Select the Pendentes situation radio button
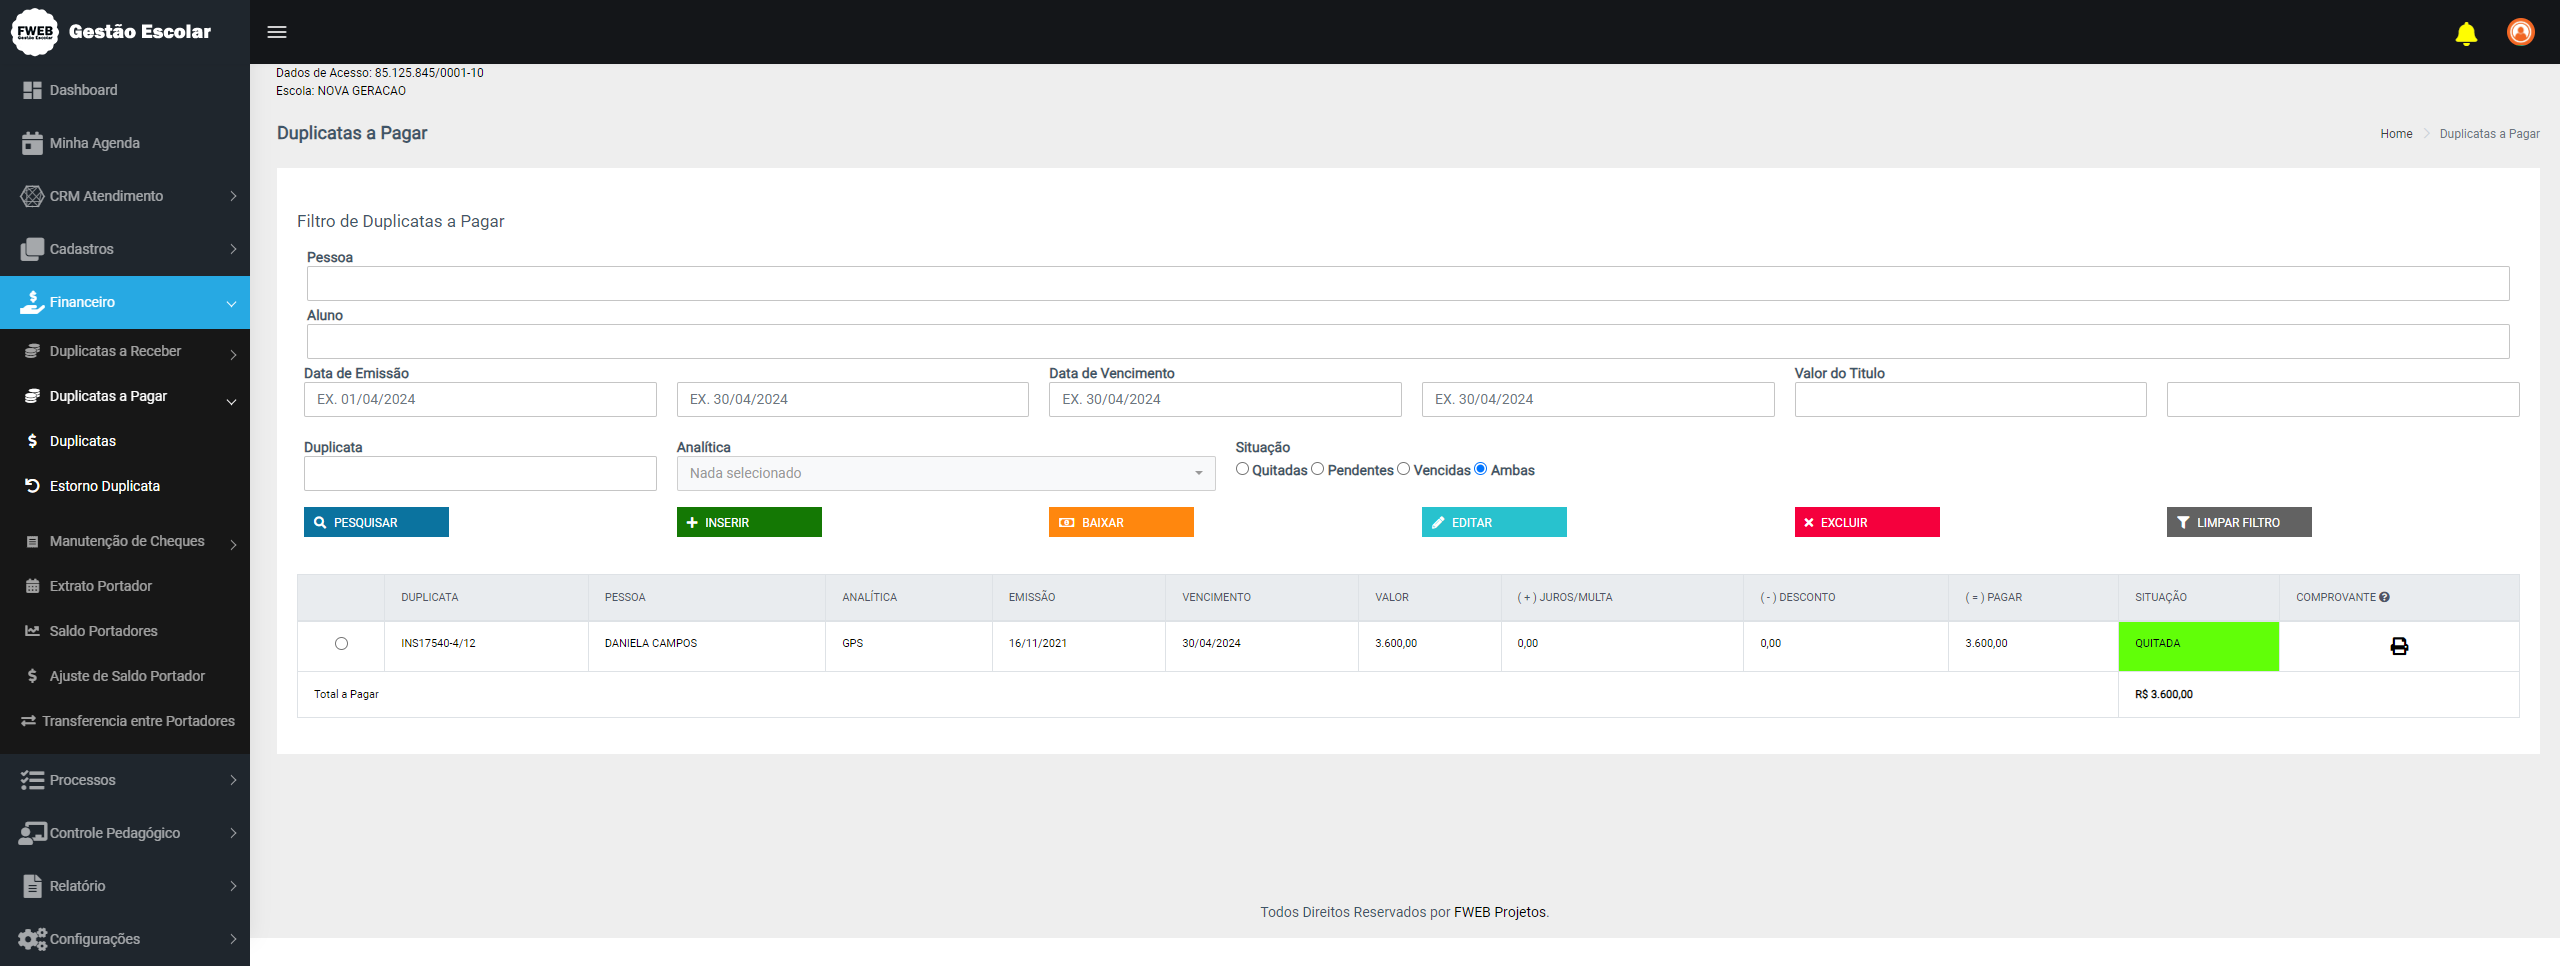Screen dimensions: 2560x966 (1317, 469)
